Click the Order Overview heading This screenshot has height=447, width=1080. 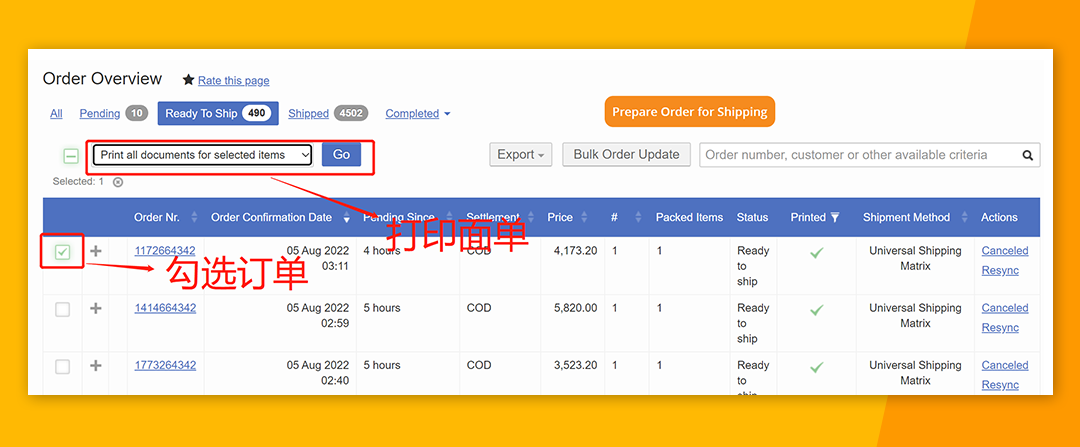click(102, 79)
